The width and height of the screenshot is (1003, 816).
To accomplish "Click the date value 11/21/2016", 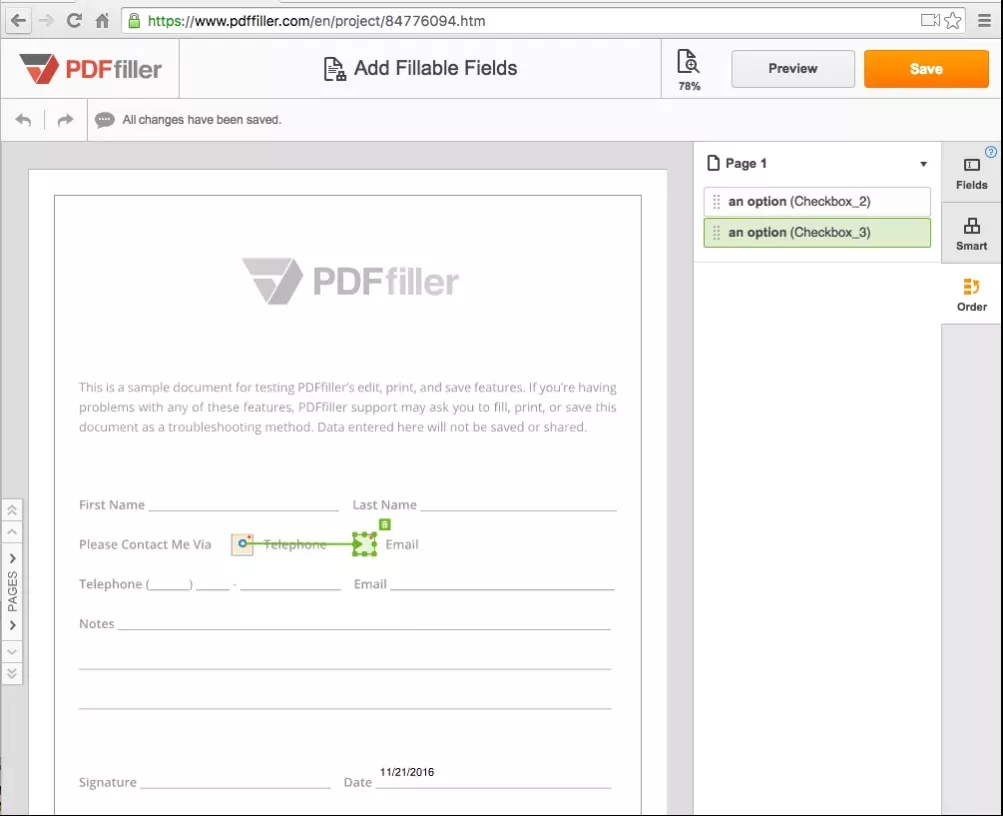I will tap(407, 772).
